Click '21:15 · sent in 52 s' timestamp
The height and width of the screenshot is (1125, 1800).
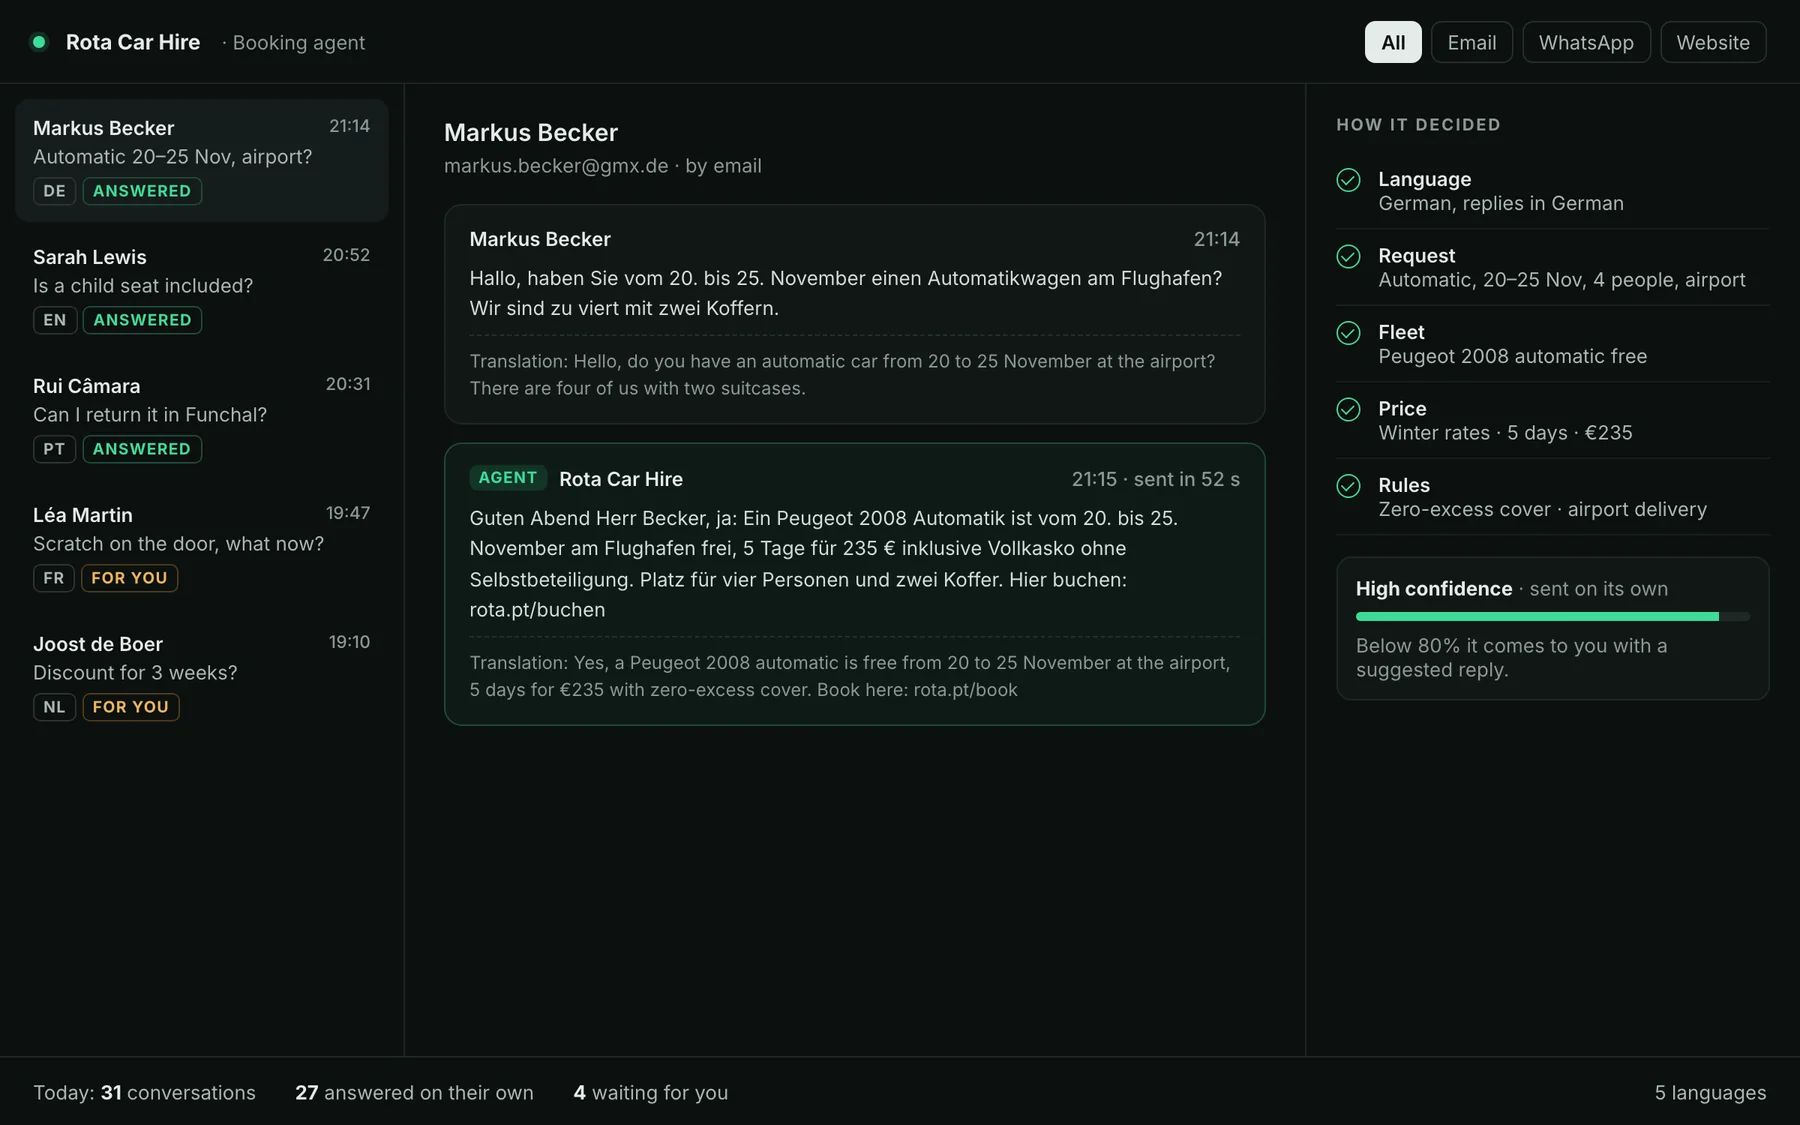[1155, 479]
